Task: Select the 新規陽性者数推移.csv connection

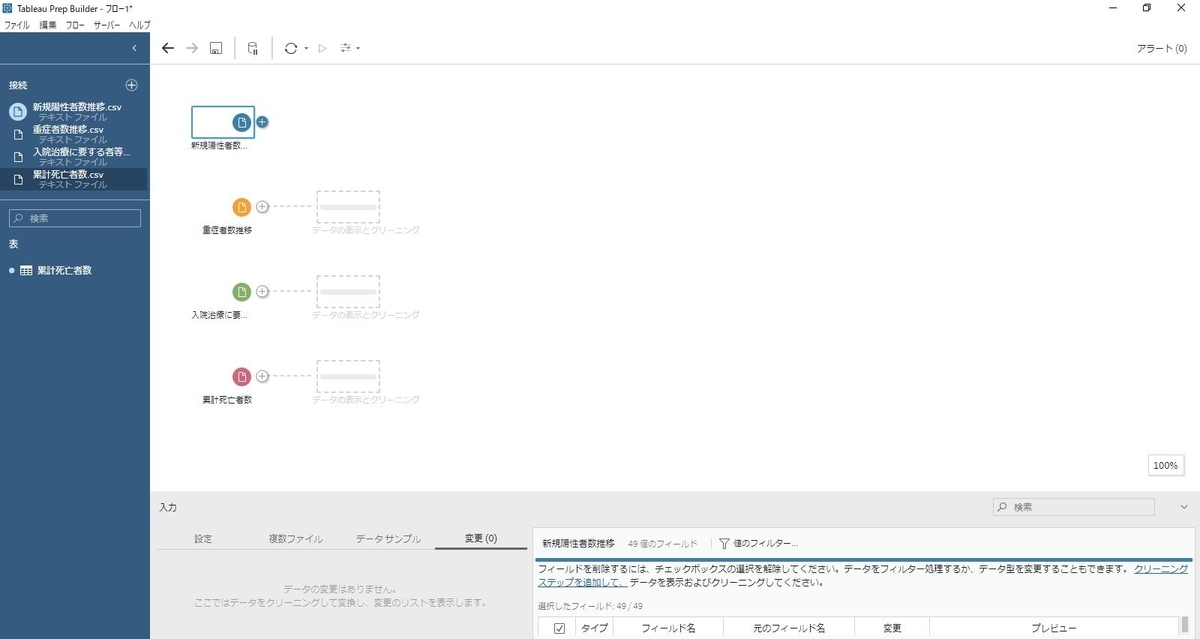Action: pos(75,111)
